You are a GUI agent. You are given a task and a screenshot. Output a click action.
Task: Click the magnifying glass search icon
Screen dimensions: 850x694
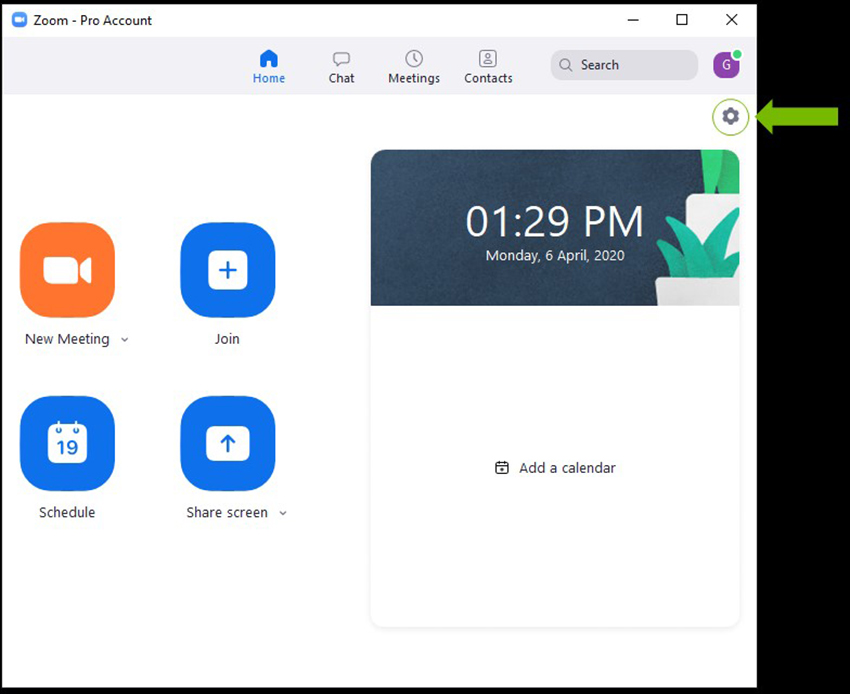coord(567,65)
